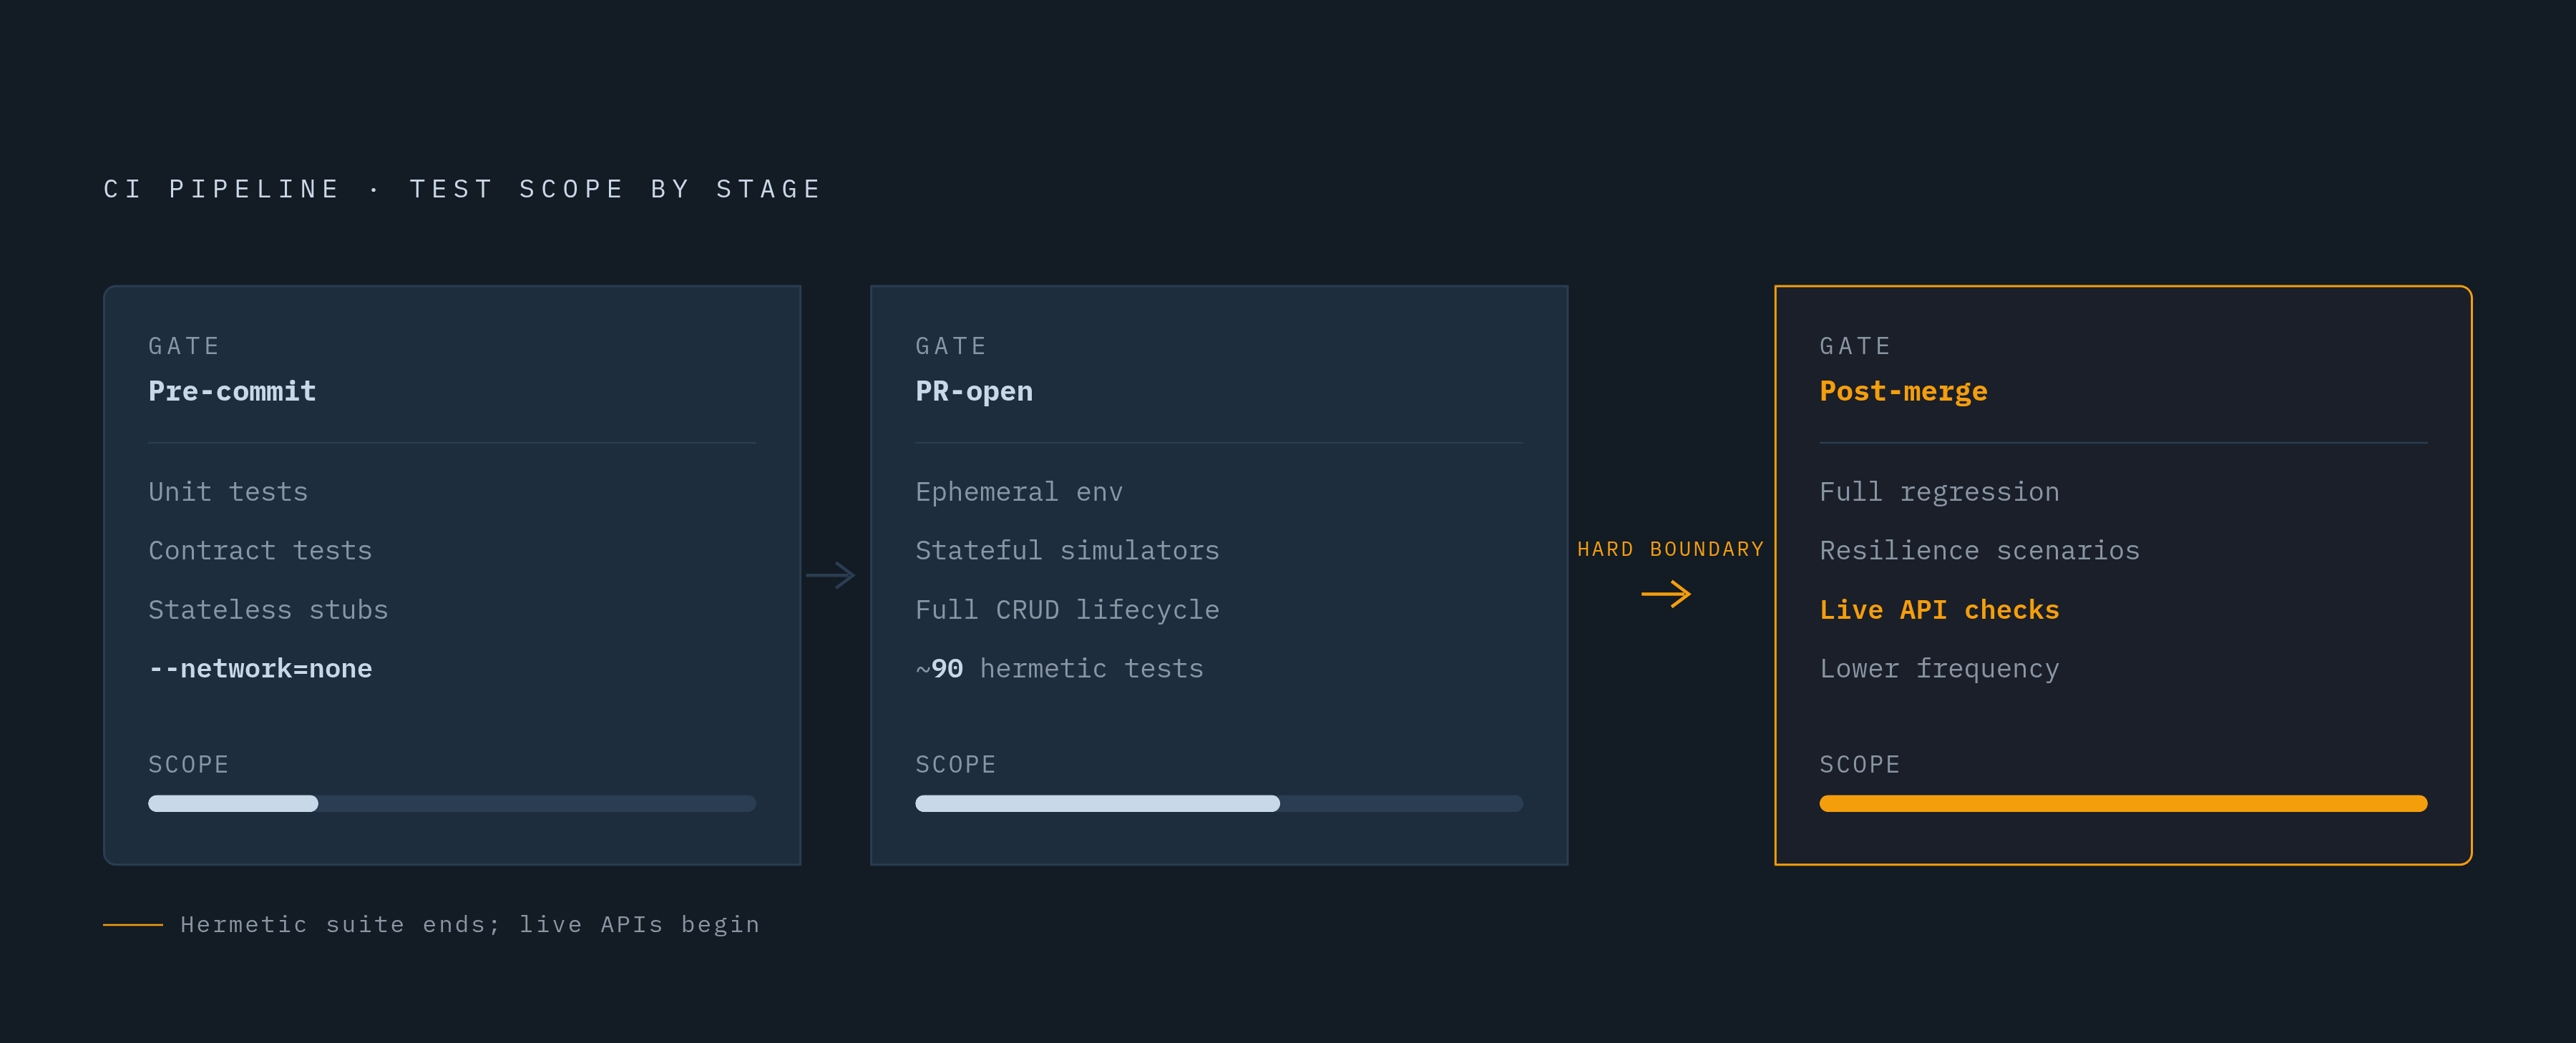Click the SCOPE label in the PR-open card
This screenshot has width=2576, height=1043.
[x=955, y=765]
